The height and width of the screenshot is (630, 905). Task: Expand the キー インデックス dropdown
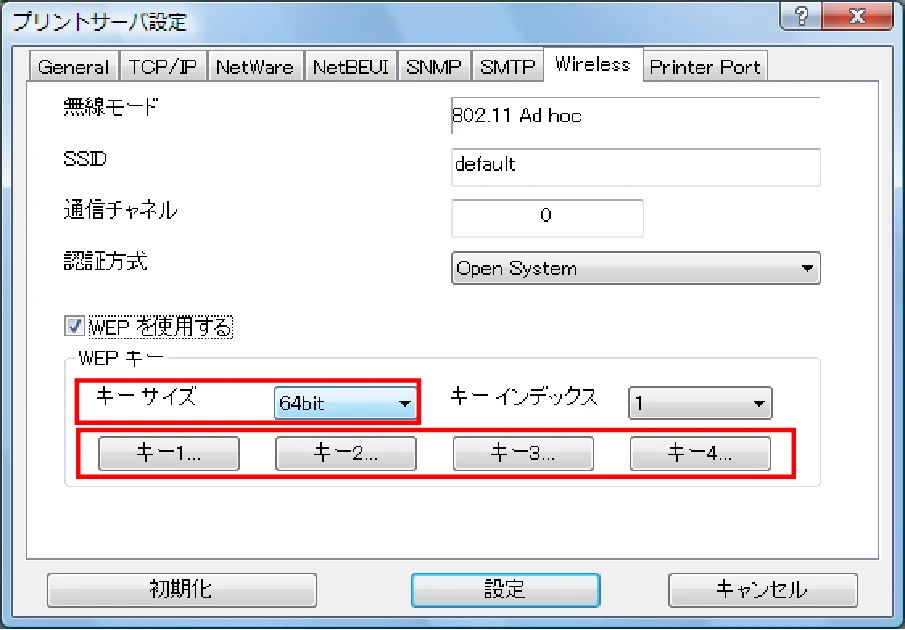point(700,402)
